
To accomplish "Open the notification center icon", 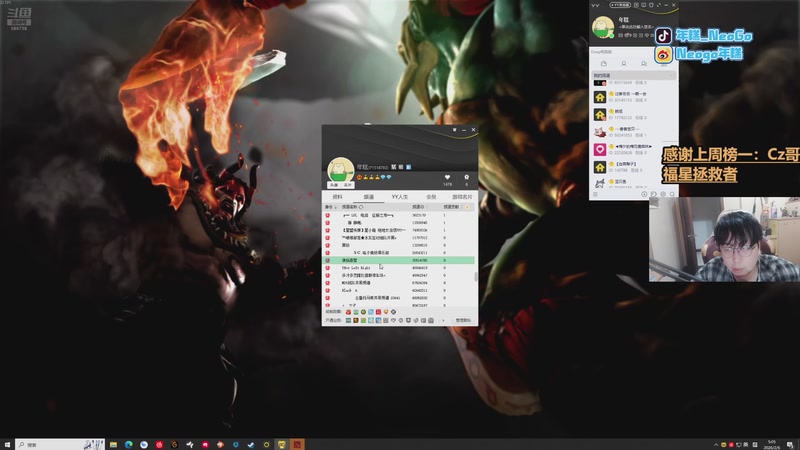I will (x=790, y=445).
